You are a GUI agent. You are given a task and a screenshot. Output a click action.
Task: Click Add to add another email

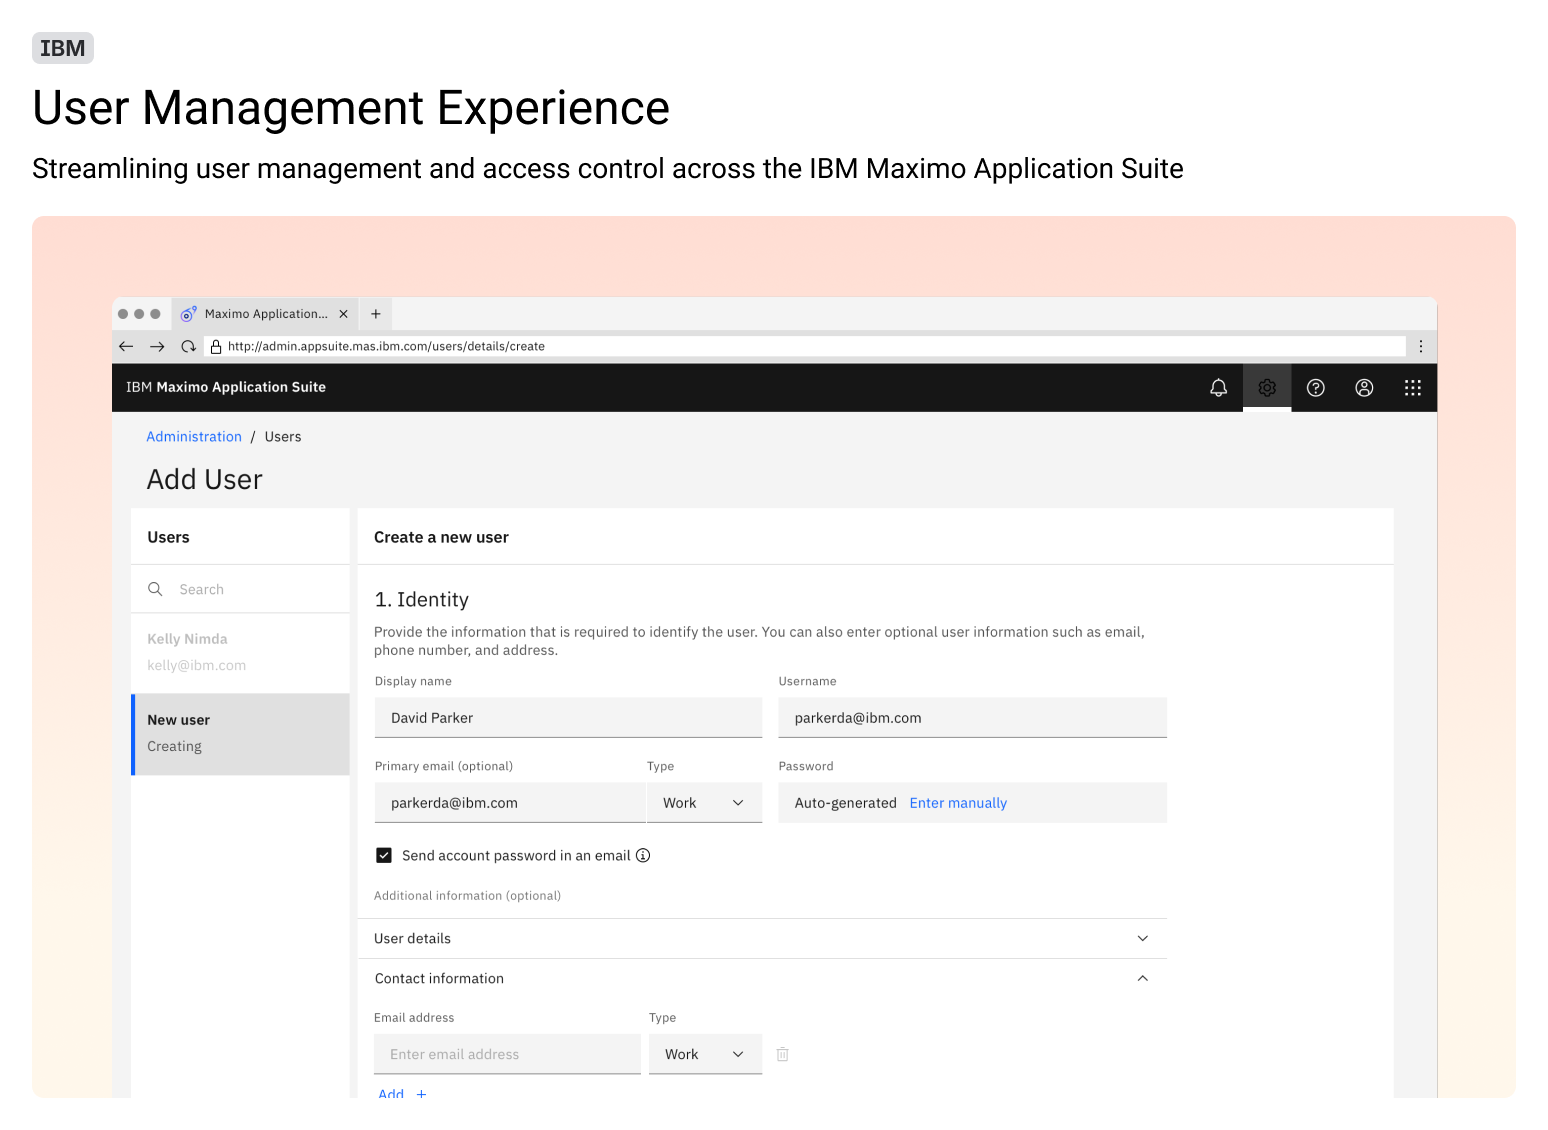[x=402, y=1092]
